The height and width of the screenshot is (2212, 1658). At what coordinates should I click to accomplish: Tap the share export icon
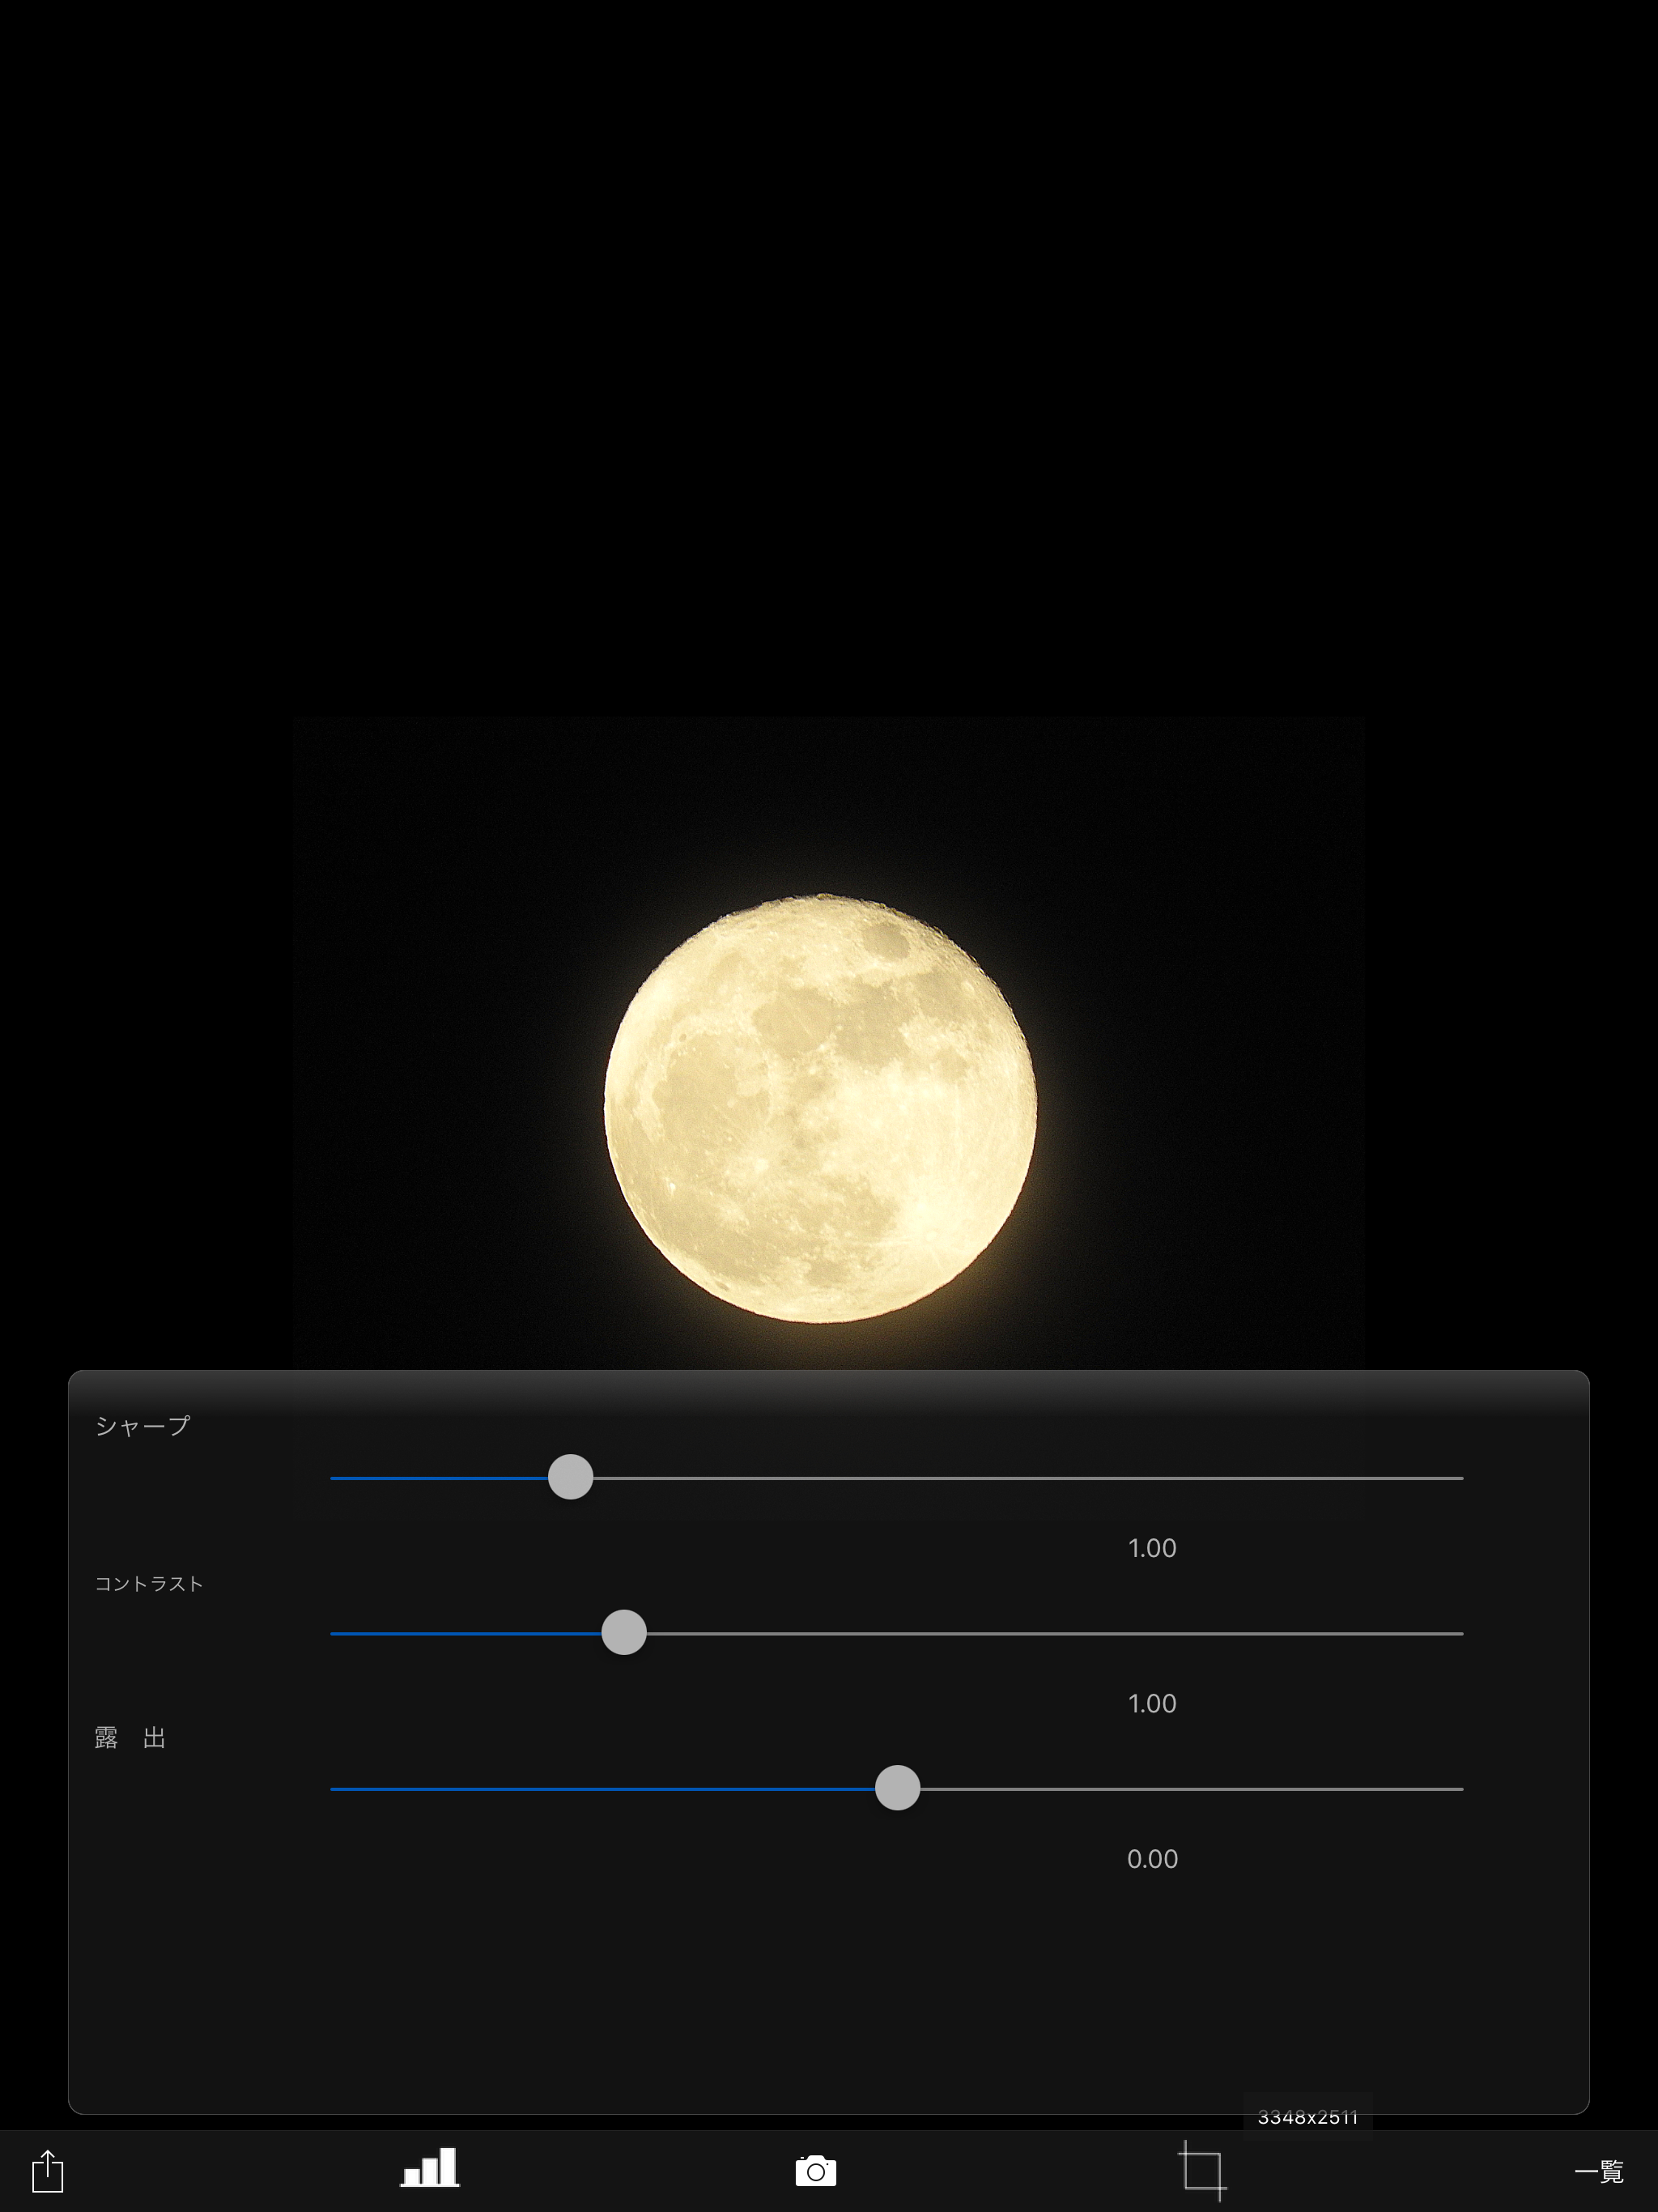click(x=47, y=2170)
